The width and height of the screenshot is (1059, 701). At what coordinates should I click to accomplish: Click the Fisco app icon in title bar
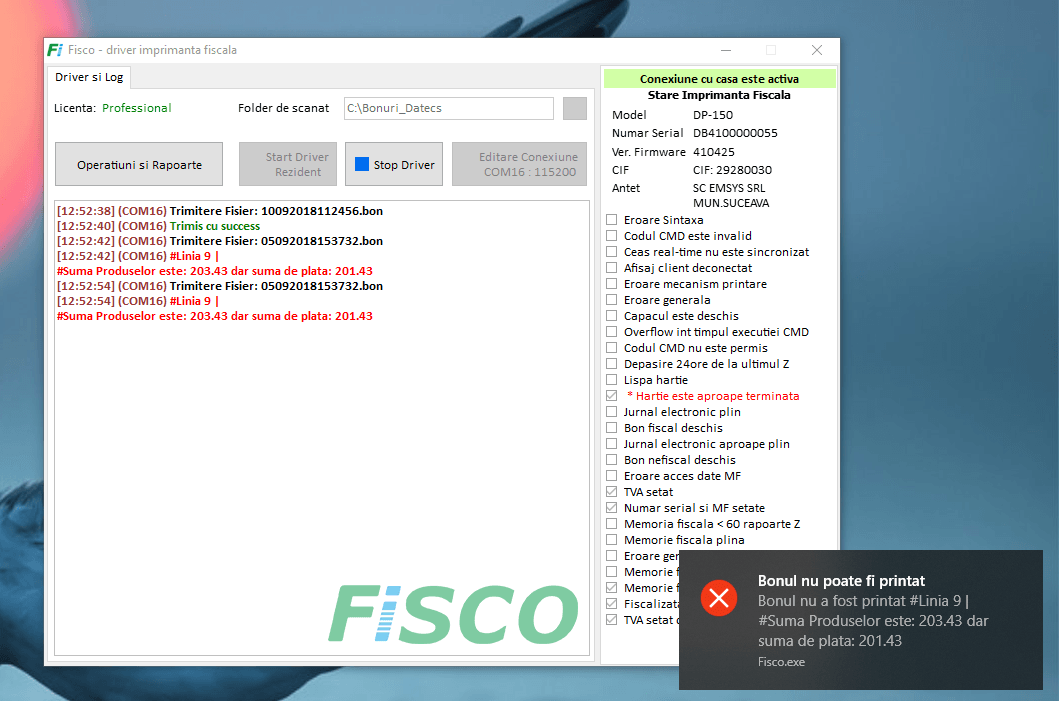coord(55,50)
